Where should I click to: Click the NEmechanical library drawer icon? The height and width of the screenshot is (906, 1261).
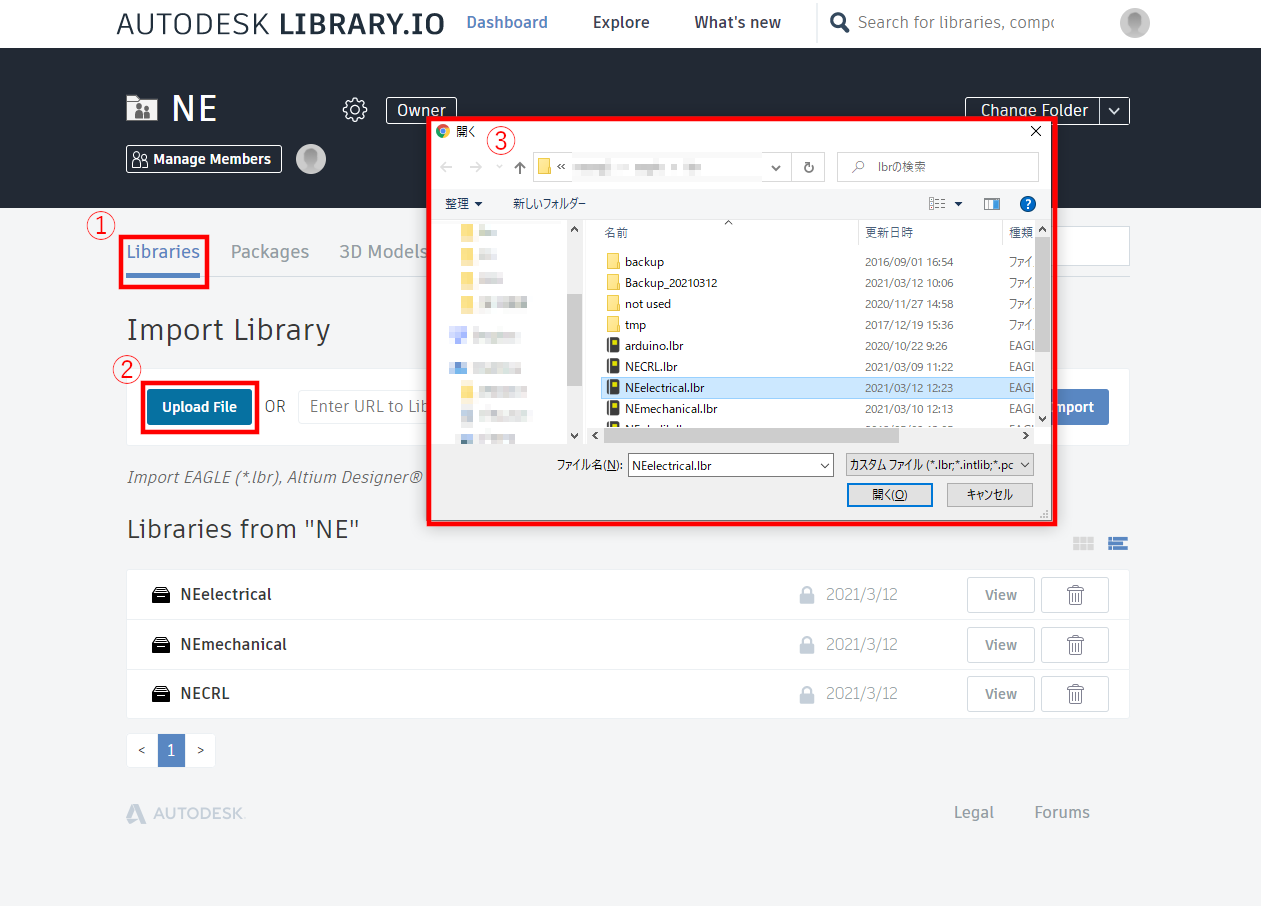coord(161,645)
